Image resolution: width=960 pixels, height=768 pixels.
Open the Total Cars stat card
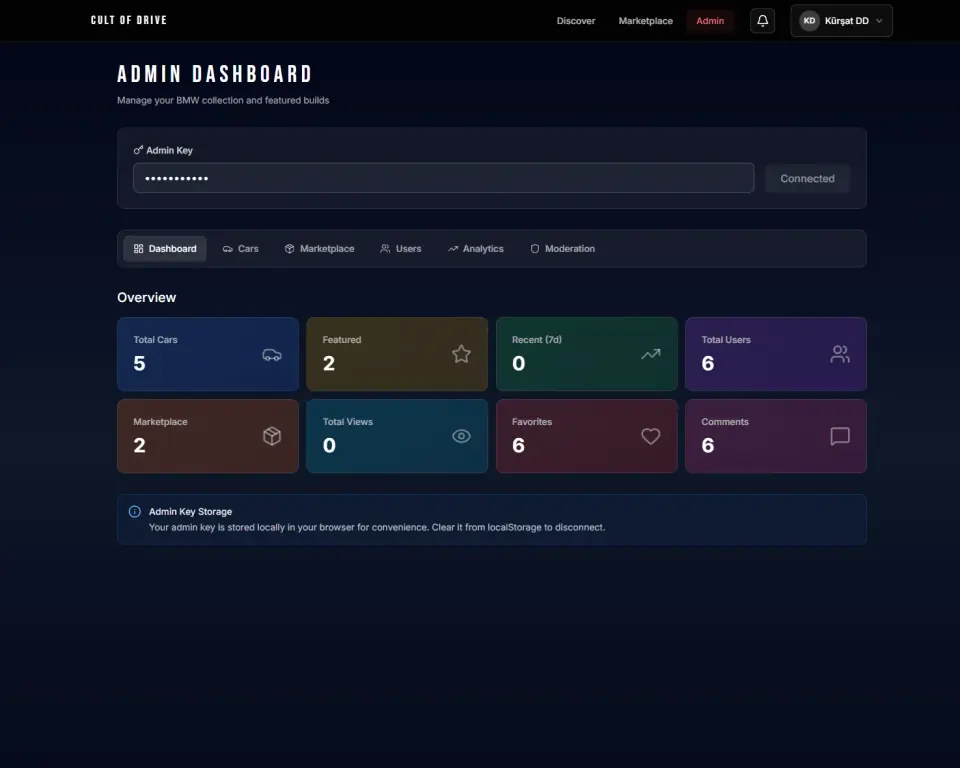click(208, 354)
